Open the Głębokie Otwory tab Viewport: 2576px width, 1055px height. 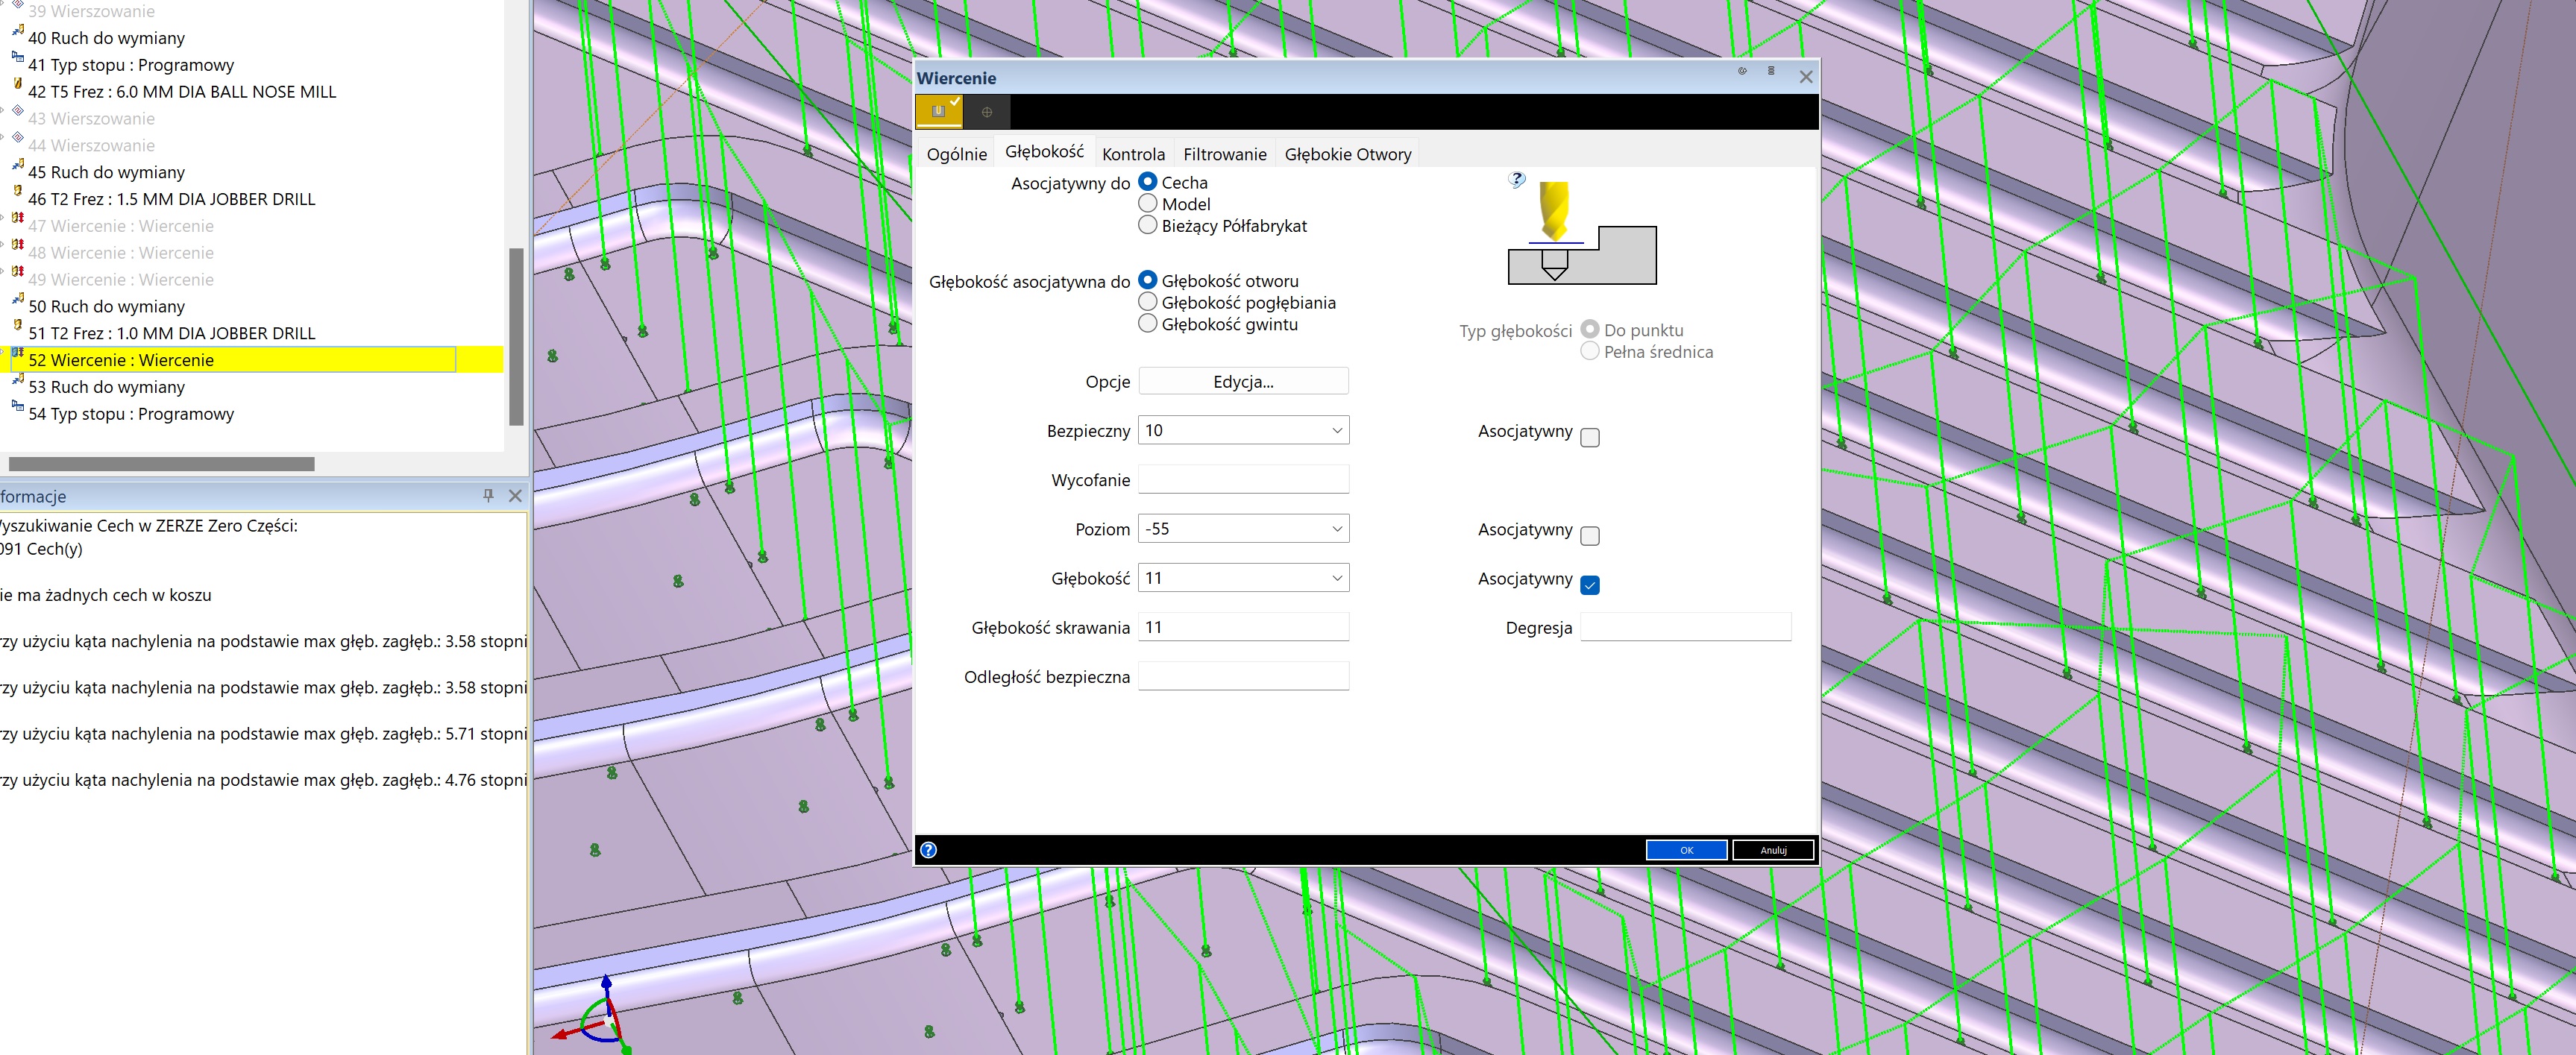coord(1347,154)
